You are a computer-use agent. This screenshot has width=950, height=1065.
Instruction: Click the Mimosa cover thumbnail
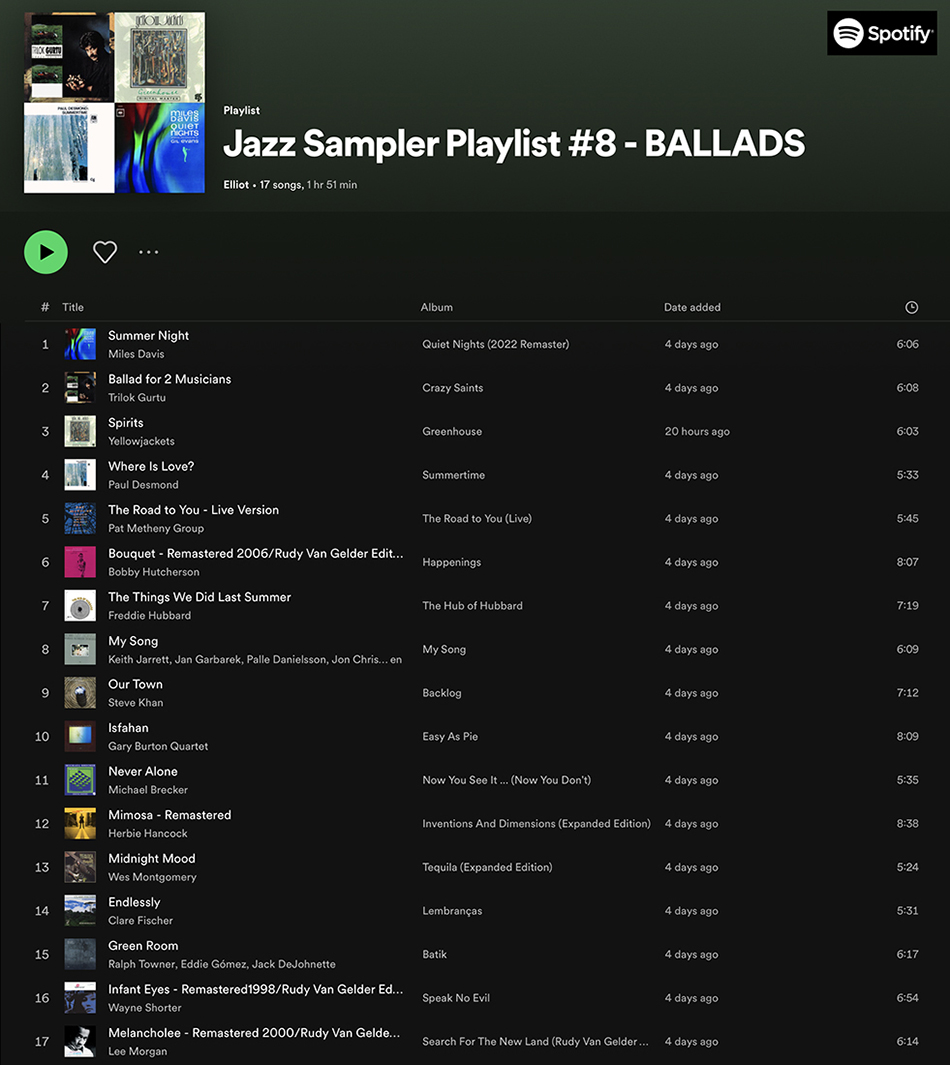pos(80,823)
